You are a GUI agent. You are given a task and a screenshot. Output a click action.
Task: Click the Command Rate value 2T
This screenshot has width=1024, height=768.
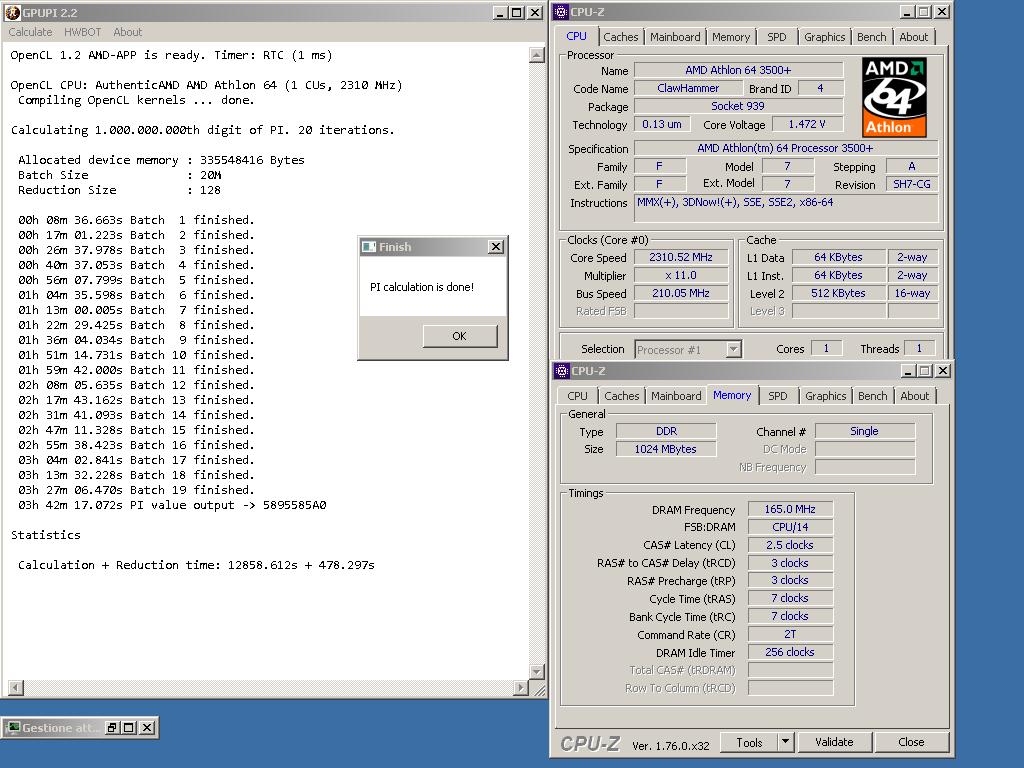click(790, 634)
